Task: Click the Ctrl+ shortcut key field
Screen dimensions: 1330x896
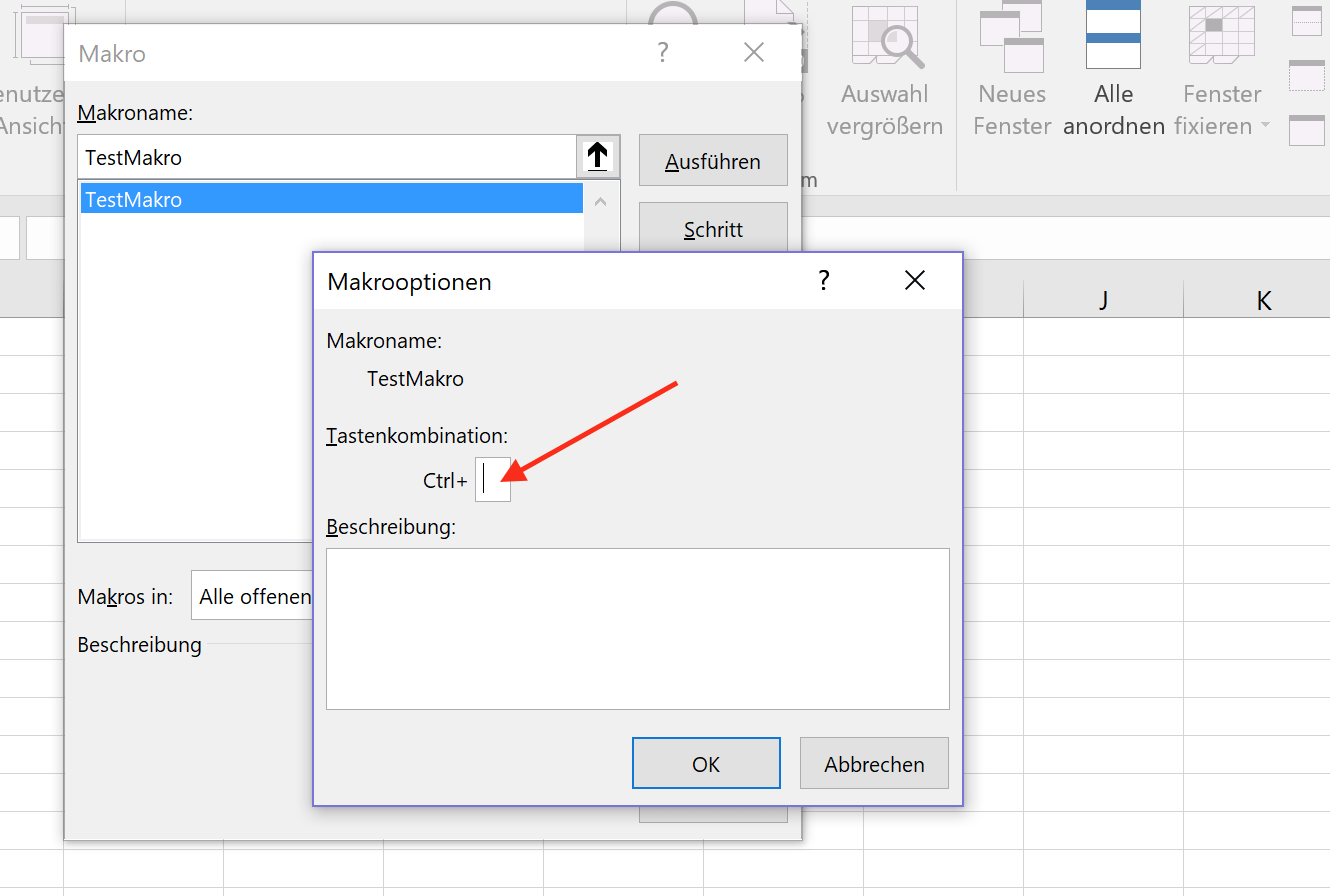Action: [493, 480]
